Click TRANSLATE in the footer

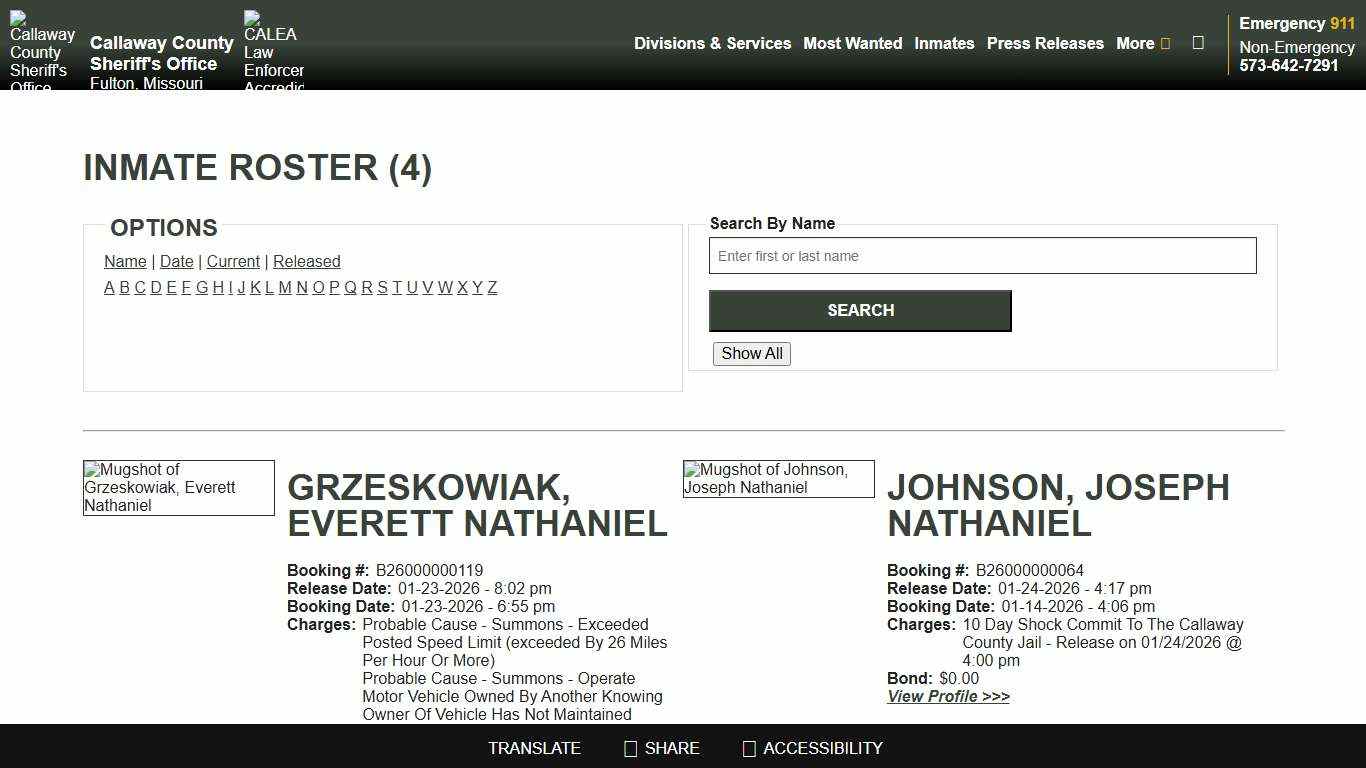534,748
